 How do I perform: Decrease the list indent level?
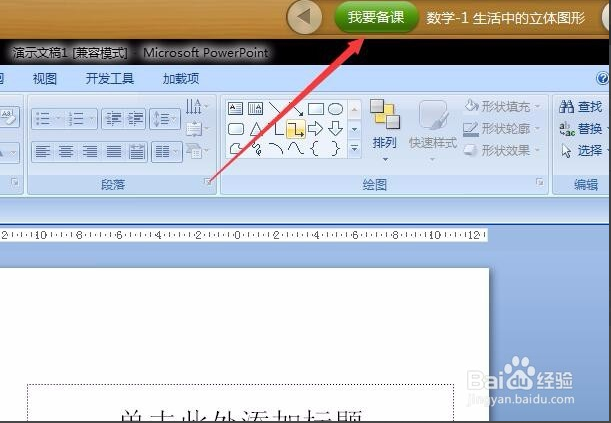113,118
